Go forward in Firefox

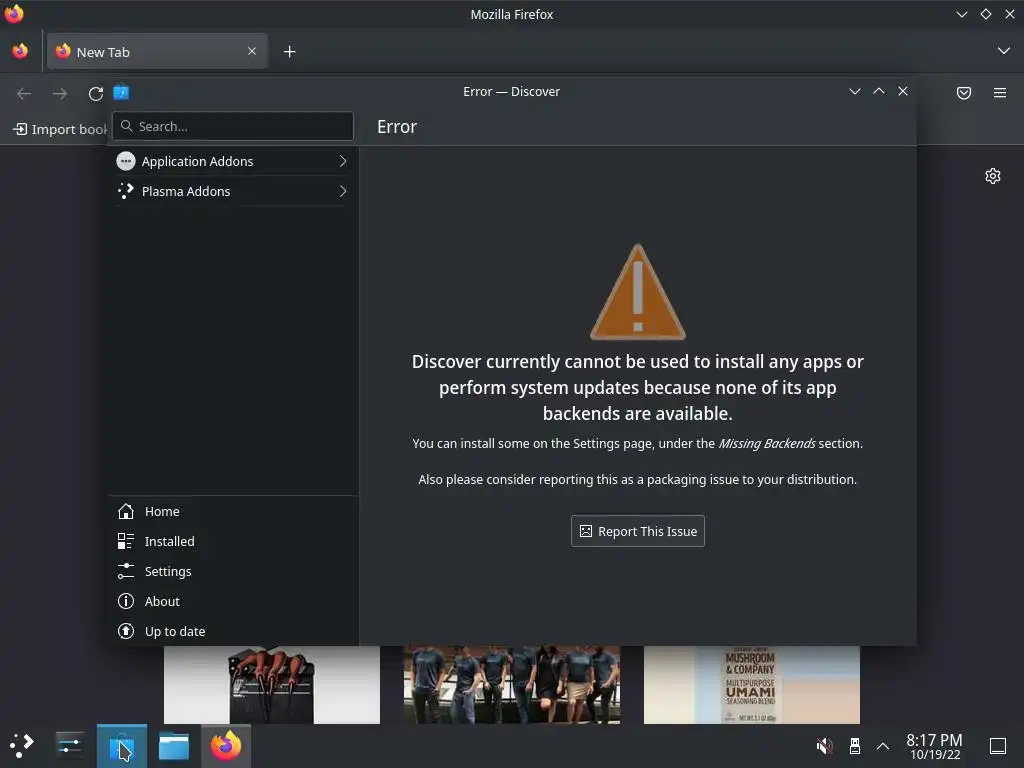[60, 93]
